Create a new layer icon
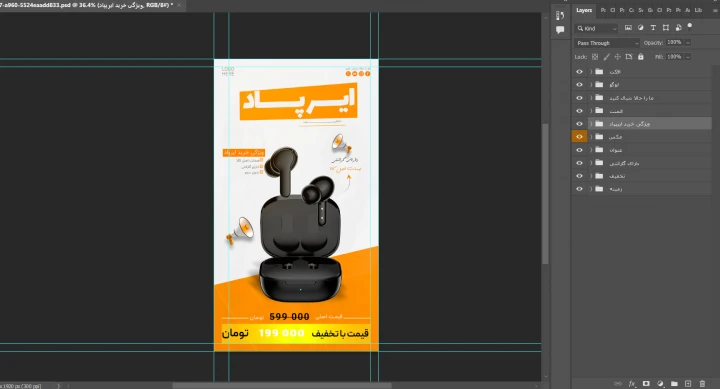Screen dimensions: 720x389 688,383
